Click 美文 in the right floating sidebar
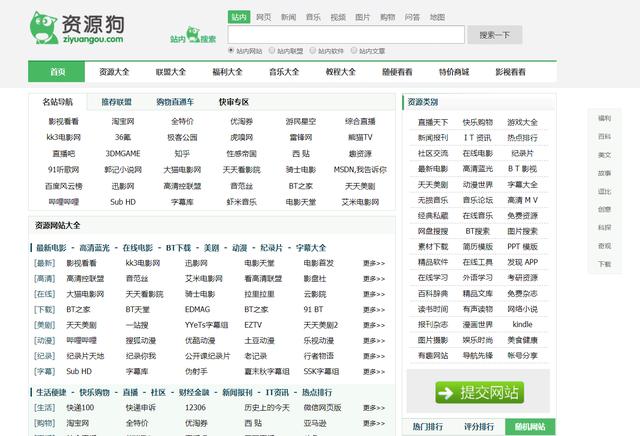The height and width of the screenshot is (436, 640). tap(604, 155)
